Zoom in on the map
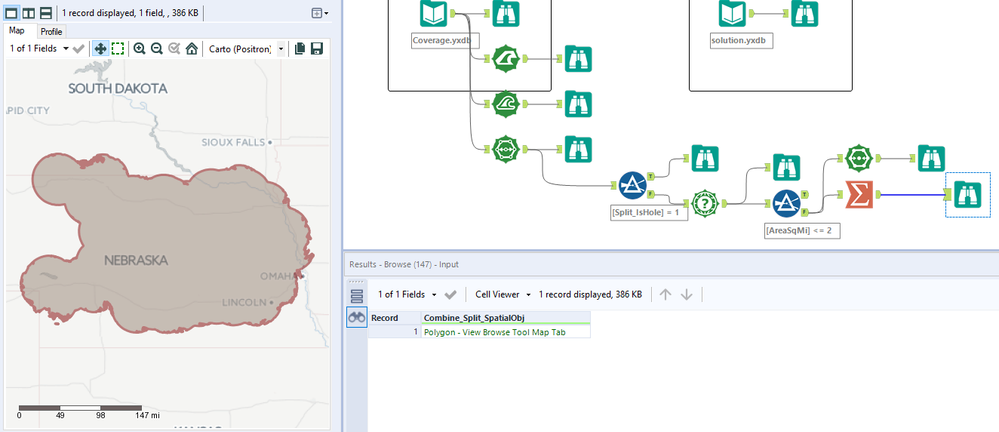The image size is (999, 432). (140, 48)
